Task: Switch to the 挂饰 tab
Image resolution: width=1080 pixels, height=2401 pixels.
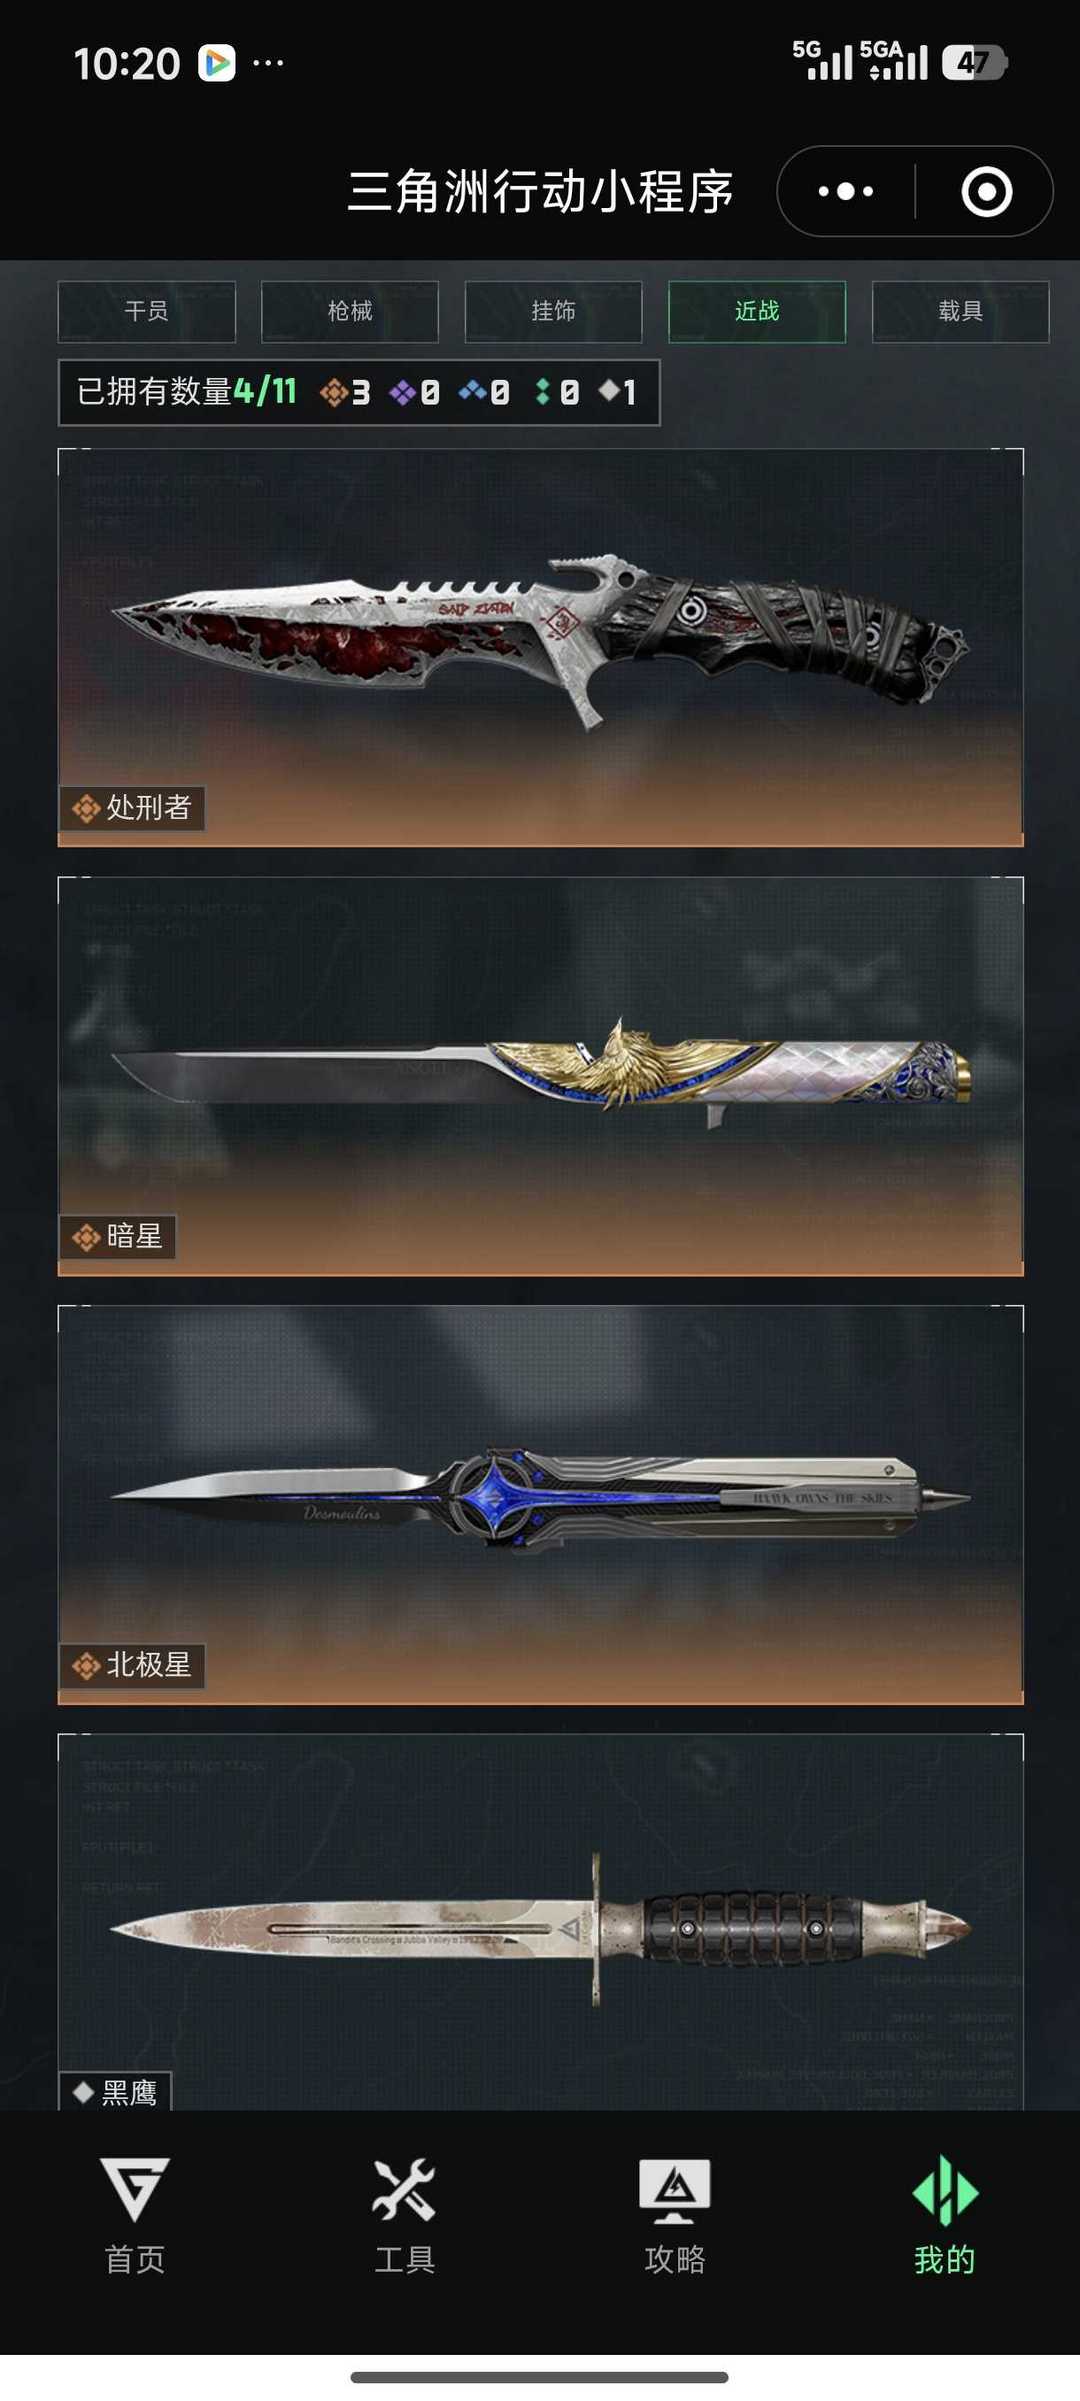Action: point(553,312)
